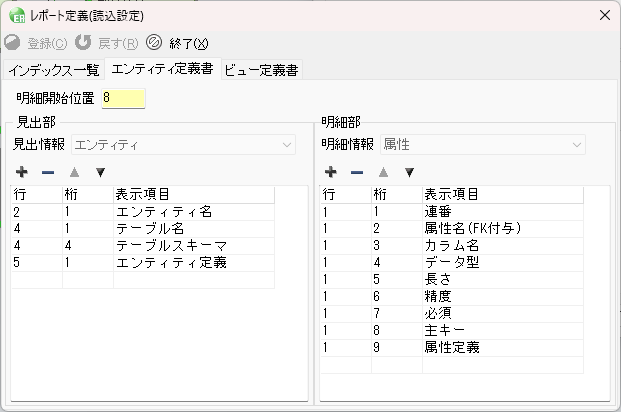The width and height of the screenshot is (621, 412).
Task: Close the レポート定義 dialog window
Action: (604, 15)
